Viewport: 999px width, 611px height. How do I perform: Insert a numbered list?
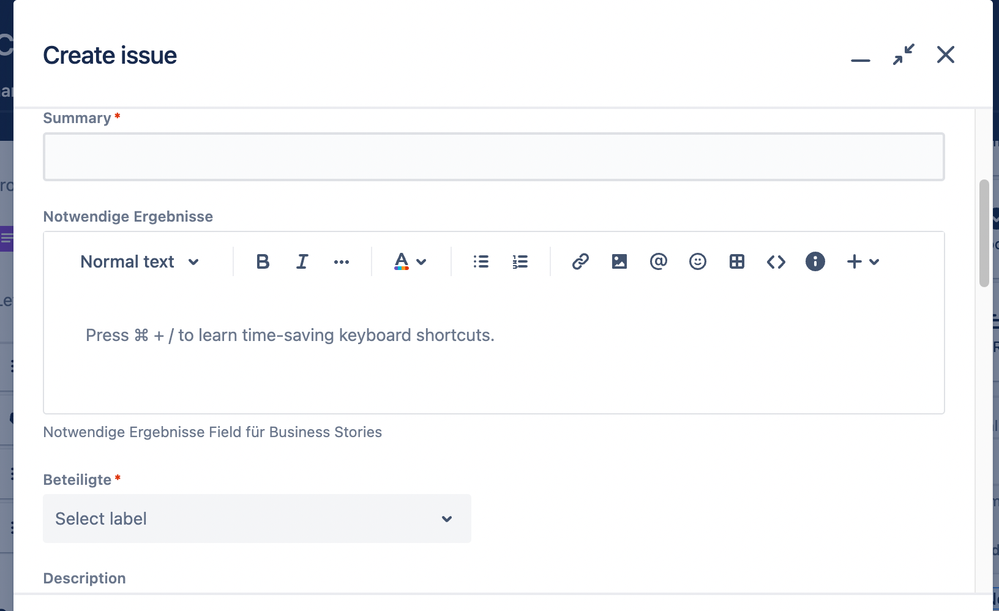[521, 261]
